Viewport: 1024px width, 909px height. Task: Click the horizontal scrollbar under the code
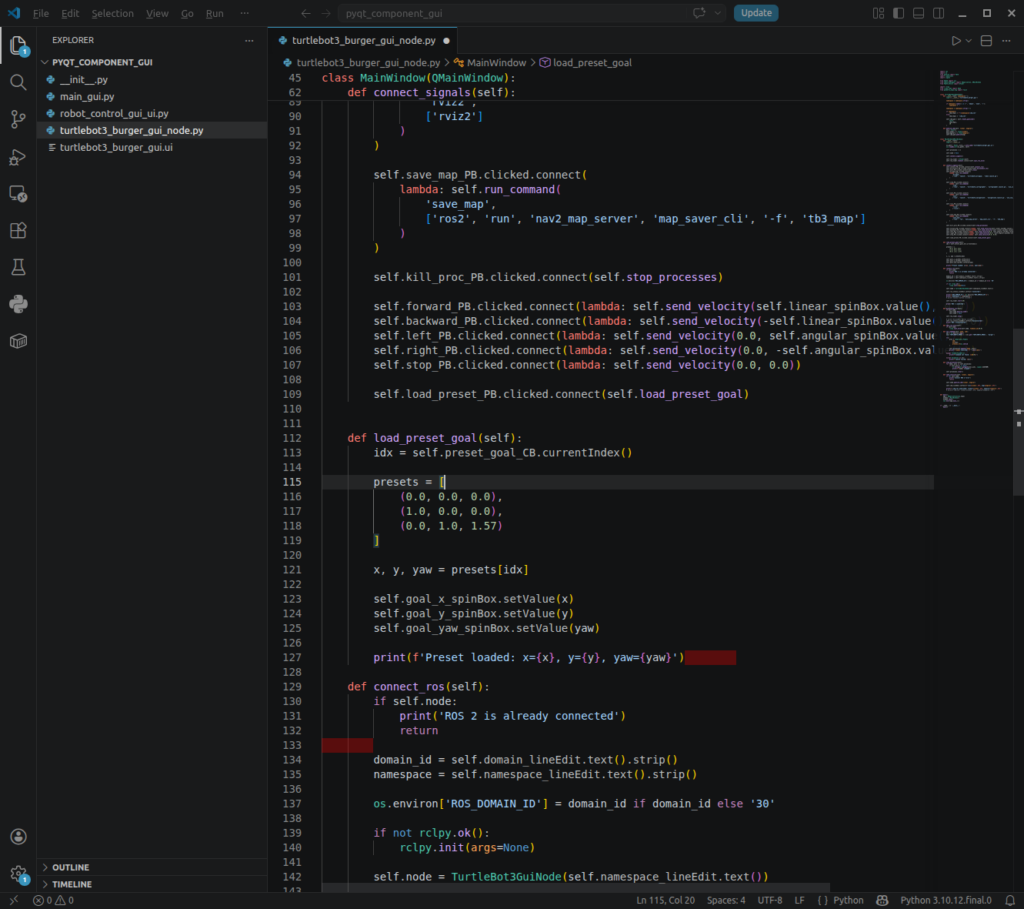tap(575, 888)
